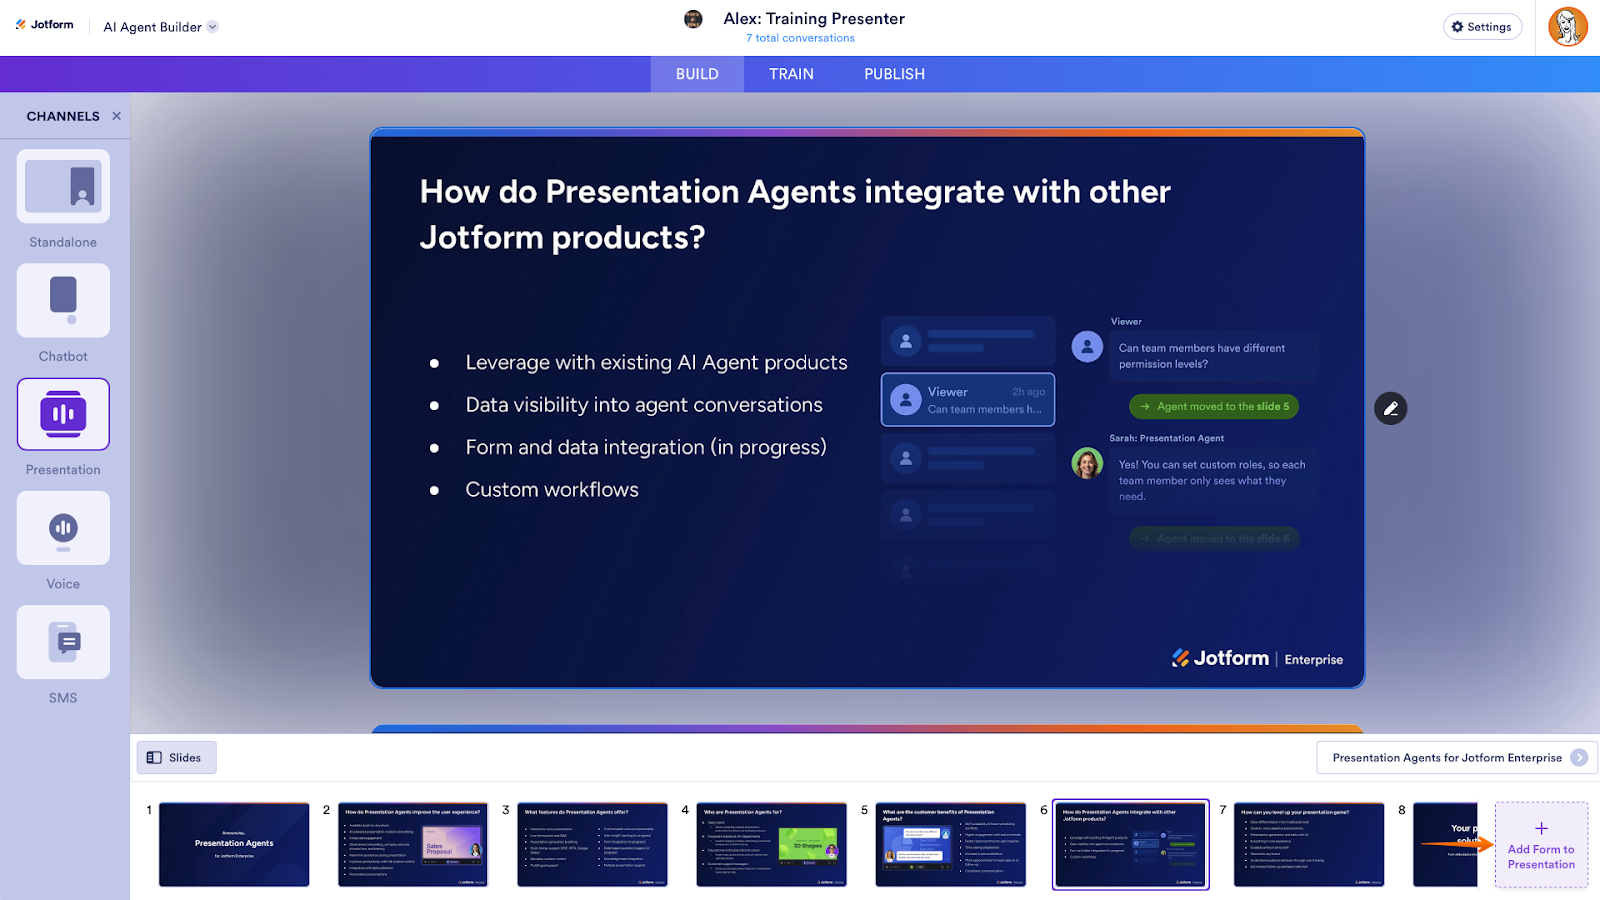1600x900 pixels.
Task: Click the 7 total conversations link
Action: pos(800,38)
